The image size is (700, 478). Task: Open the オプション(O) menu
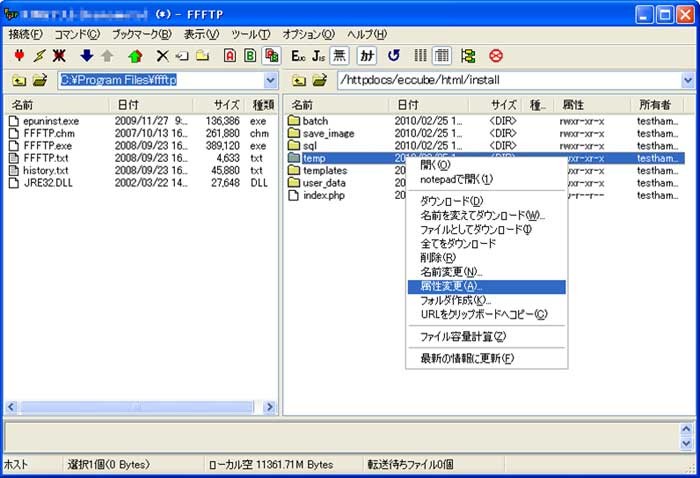[308, 34]
